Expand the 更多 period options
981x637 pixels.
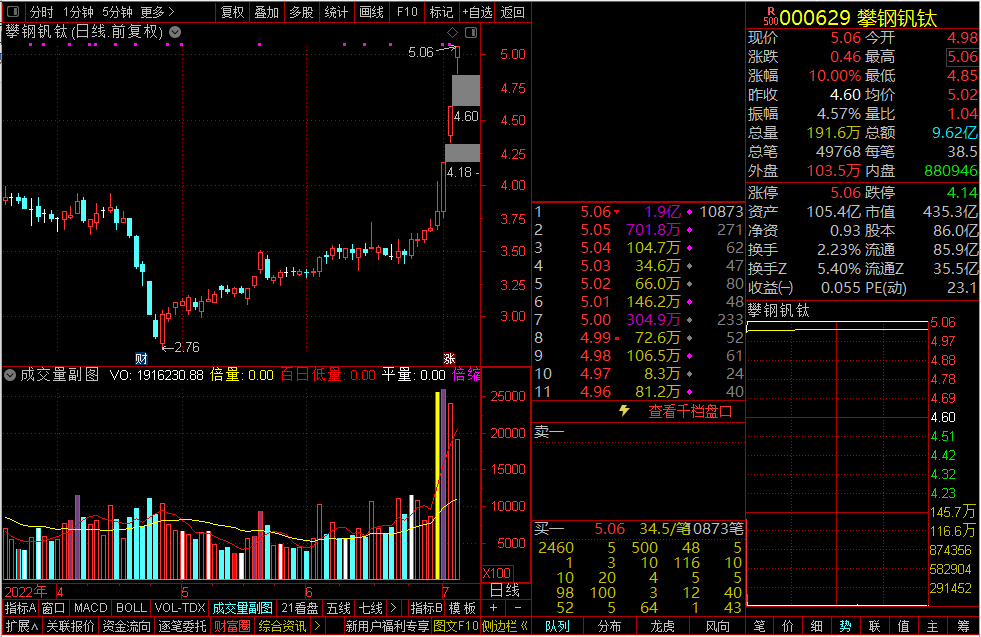(x=157, y=12)
